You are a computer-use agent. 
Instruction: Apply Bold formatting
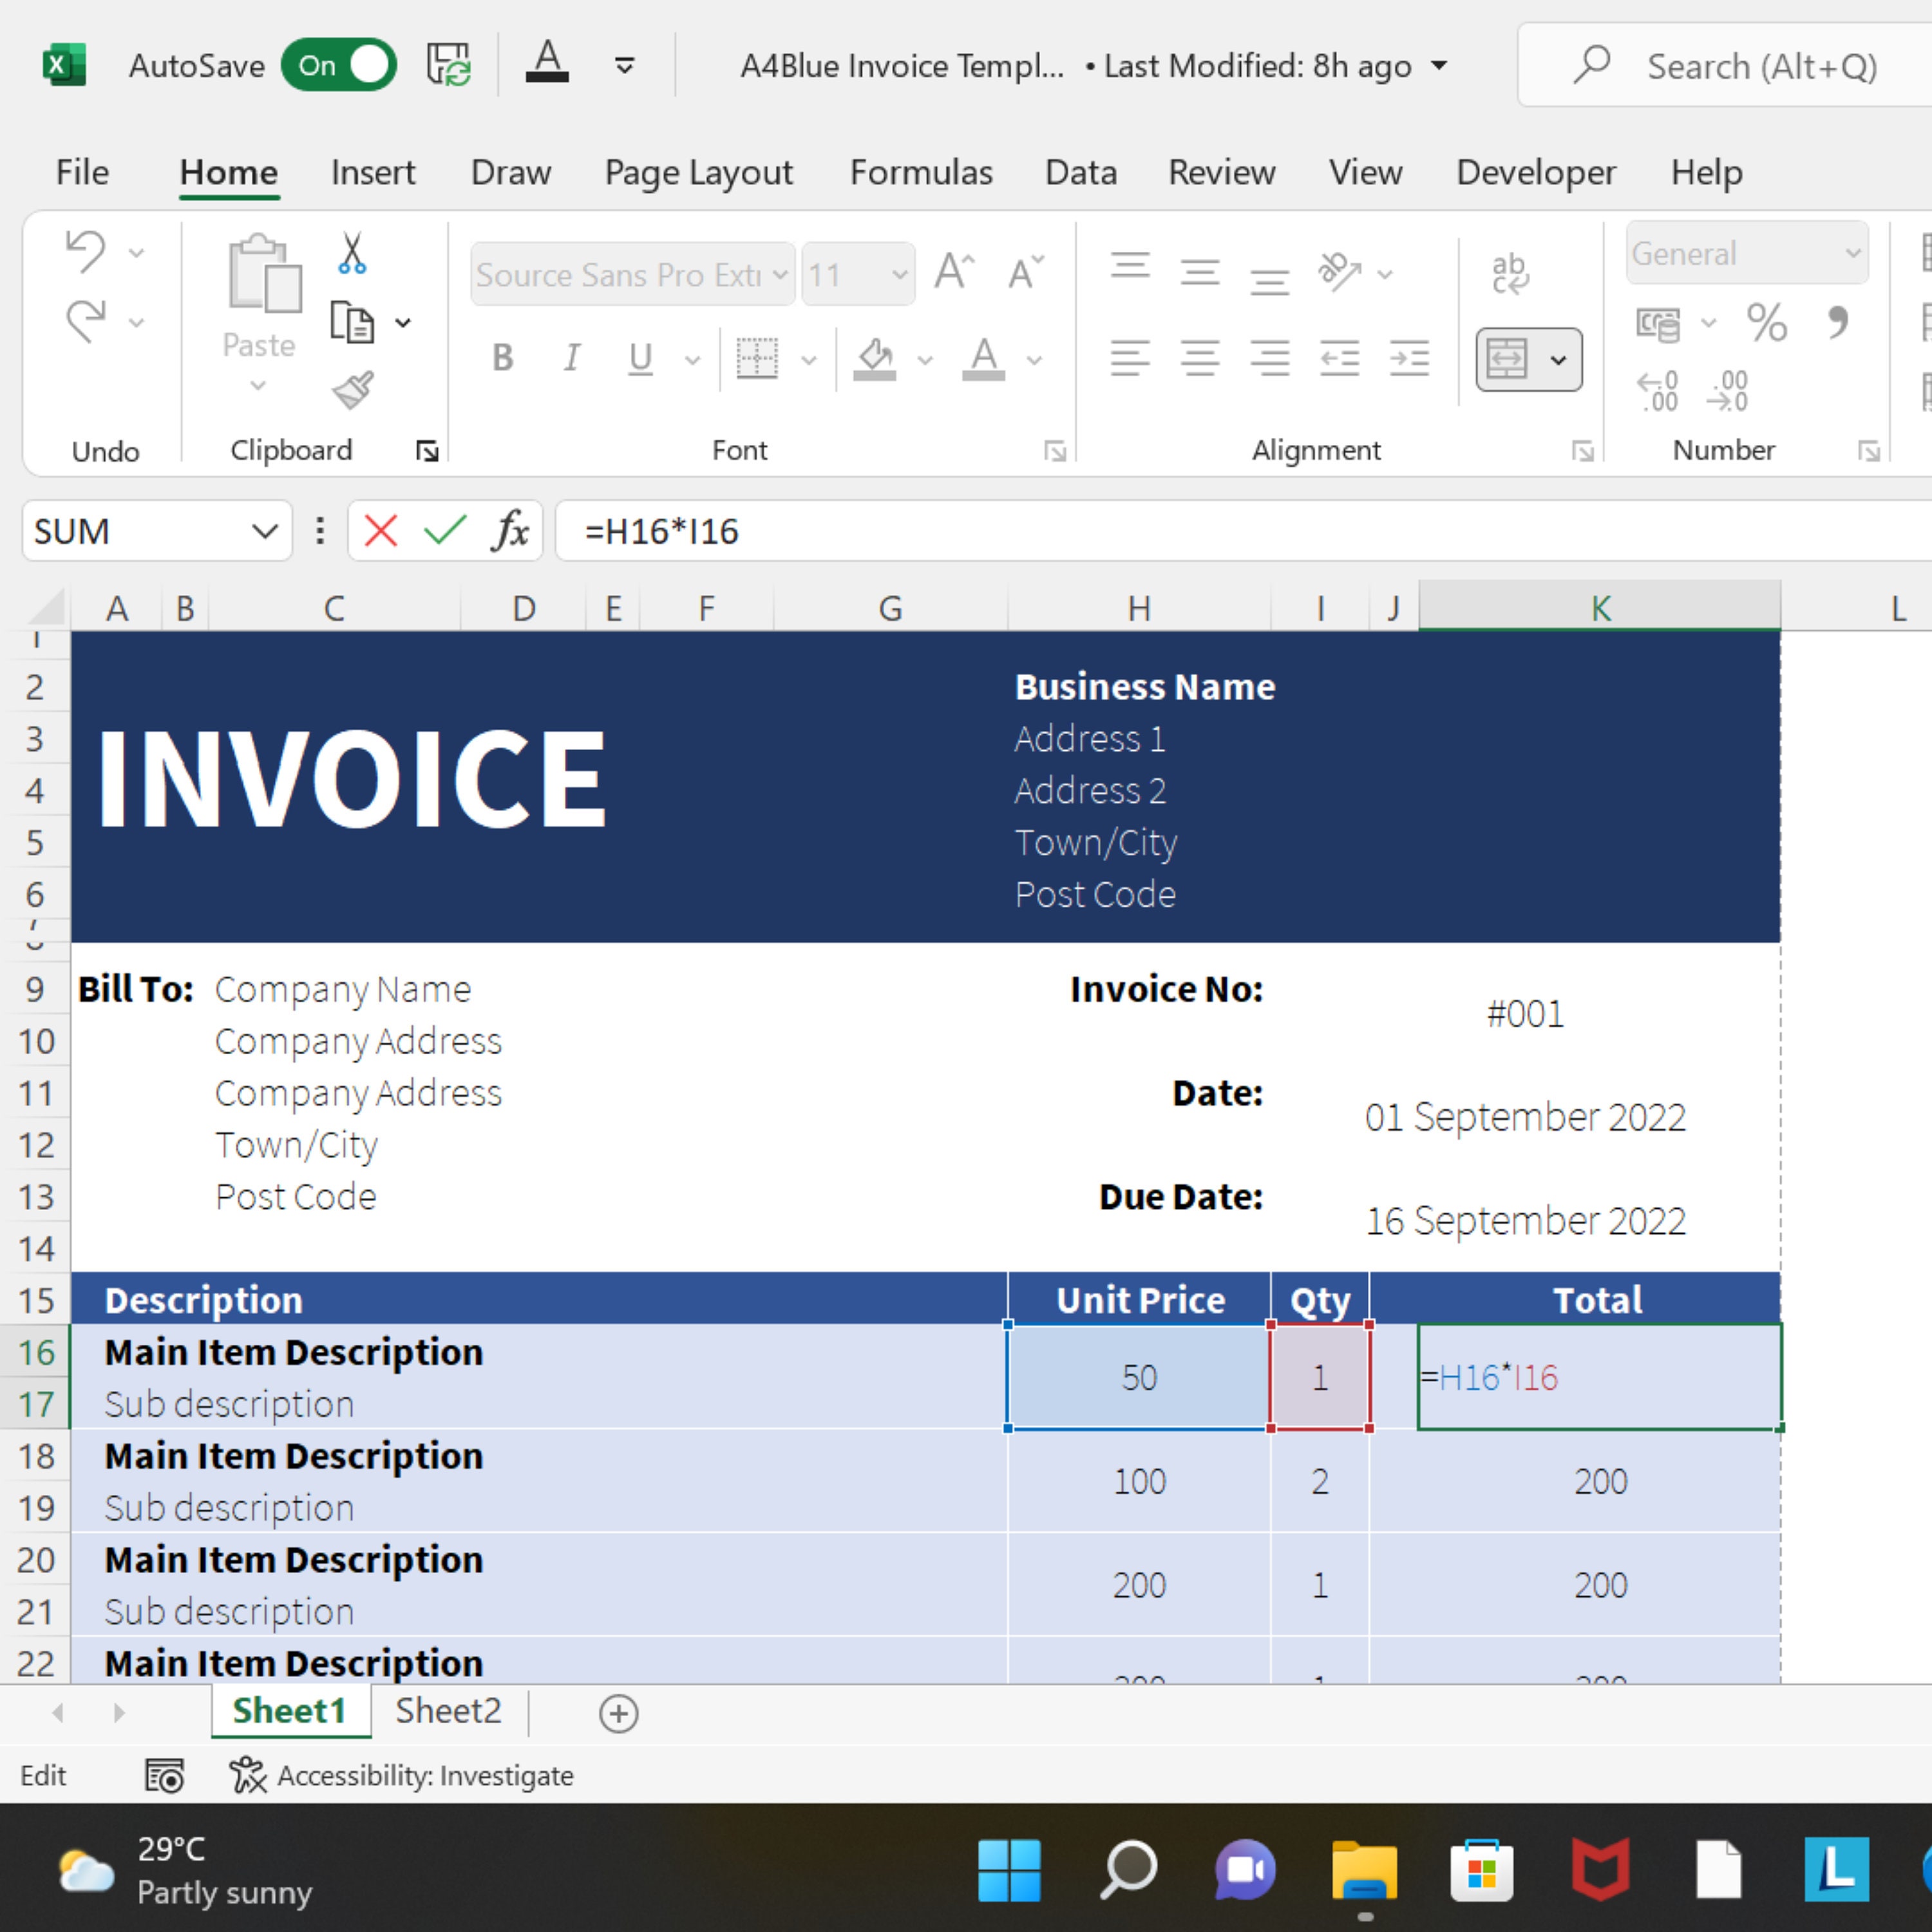502,358
